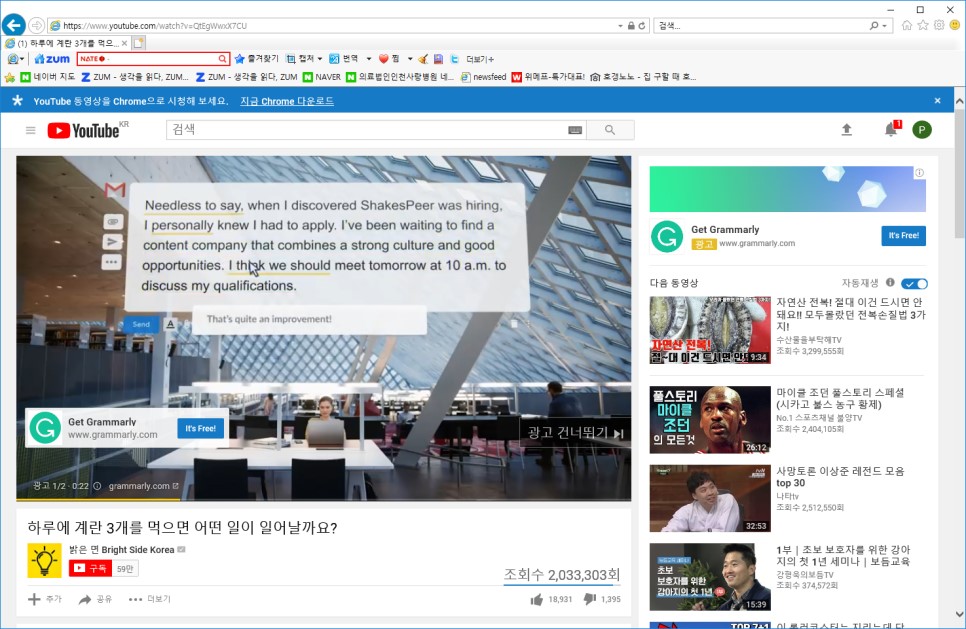The width and height of the screenshot is (966, 629).
Task: Open 즐겨찾기 in the zum toolbar
Action: pyautogui.click(x=256, y=59)
